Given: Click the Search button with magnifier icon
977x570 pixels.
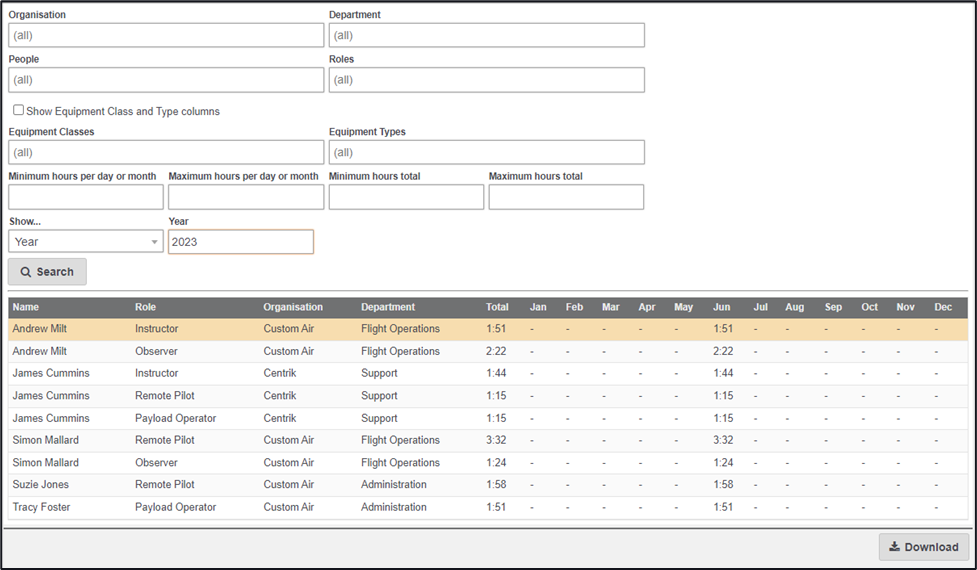Looking at the screenshot, I should (47, 272).
